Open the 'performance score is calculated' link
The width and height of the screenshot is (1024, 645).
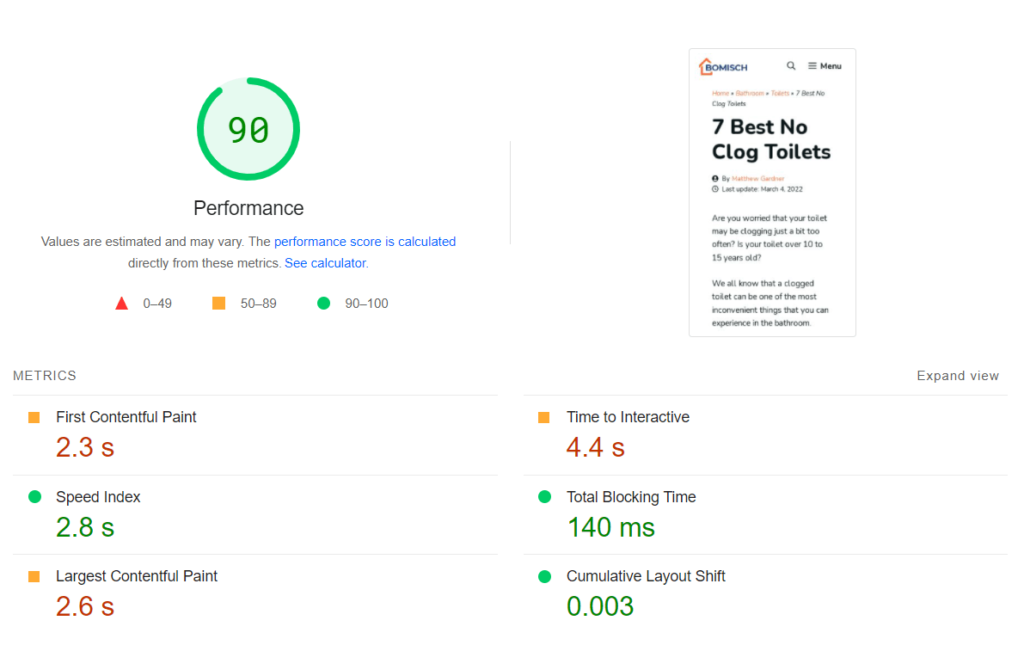click(x=364, y=241)
